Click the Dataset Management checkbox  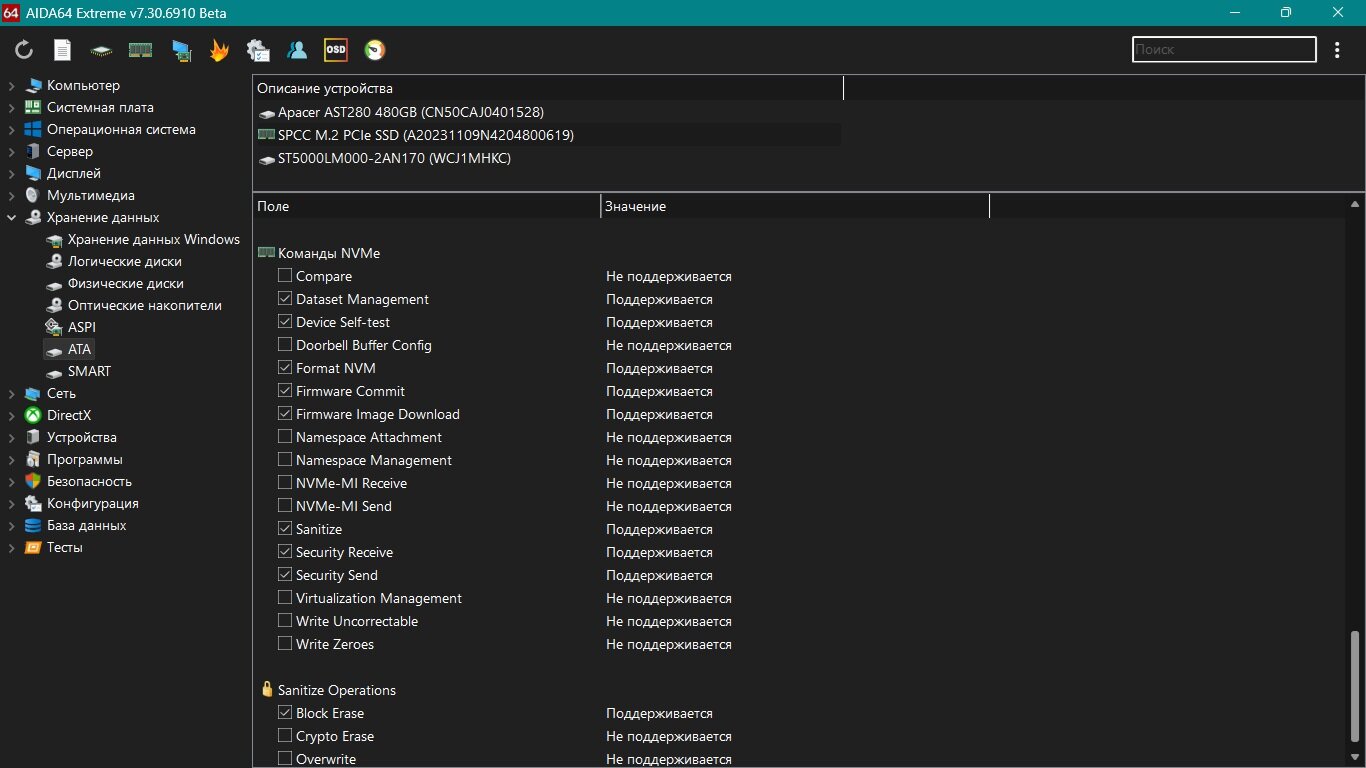285,299
